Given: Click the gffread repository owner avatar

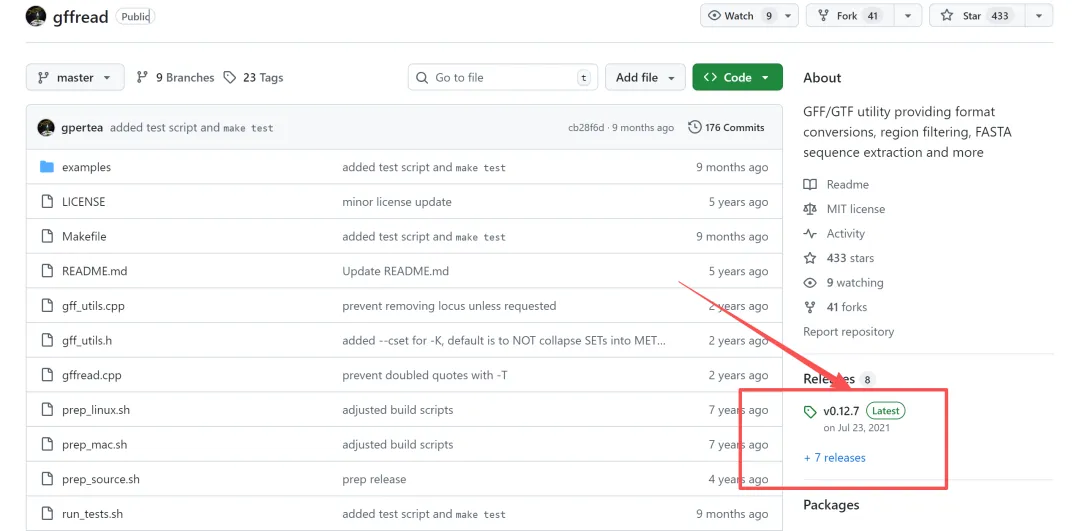Looking at the screenshot, I should (x=36, y=16).
